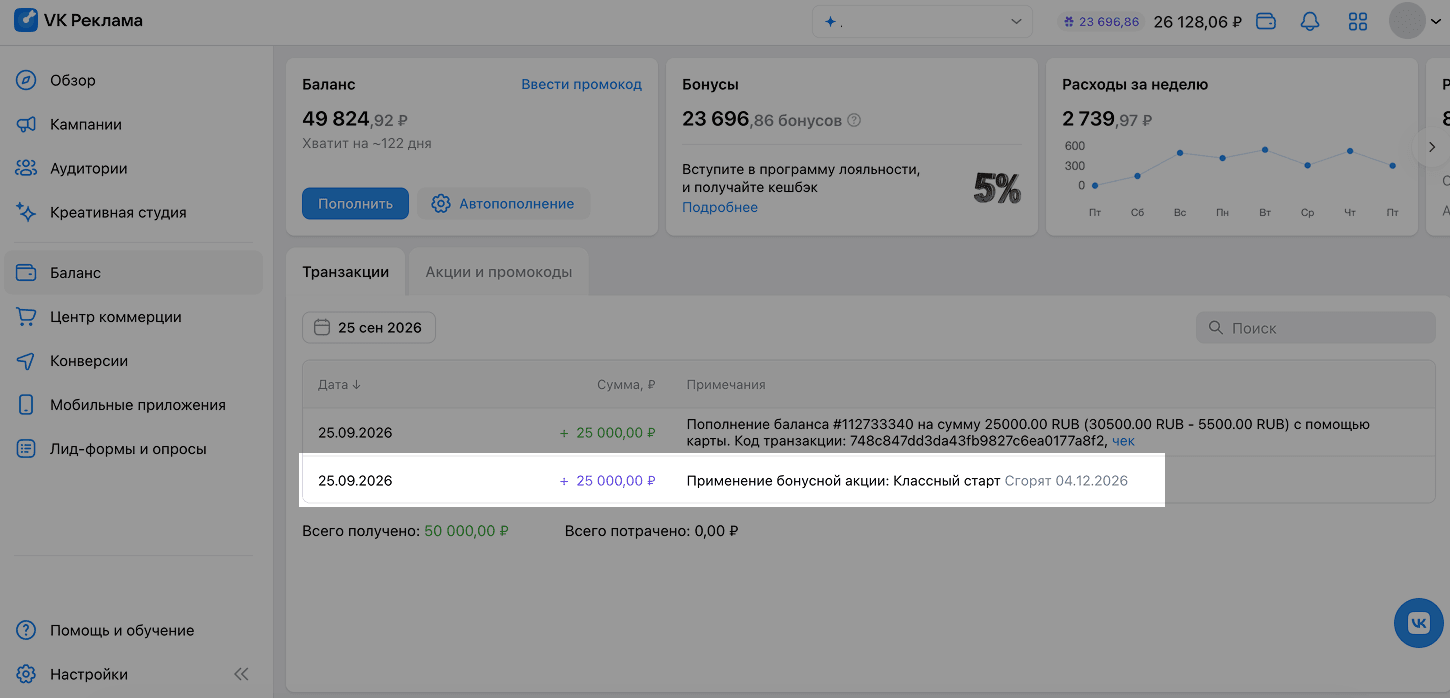
Task: Click the VK Реклама logo icon
Action: (26, 21)
